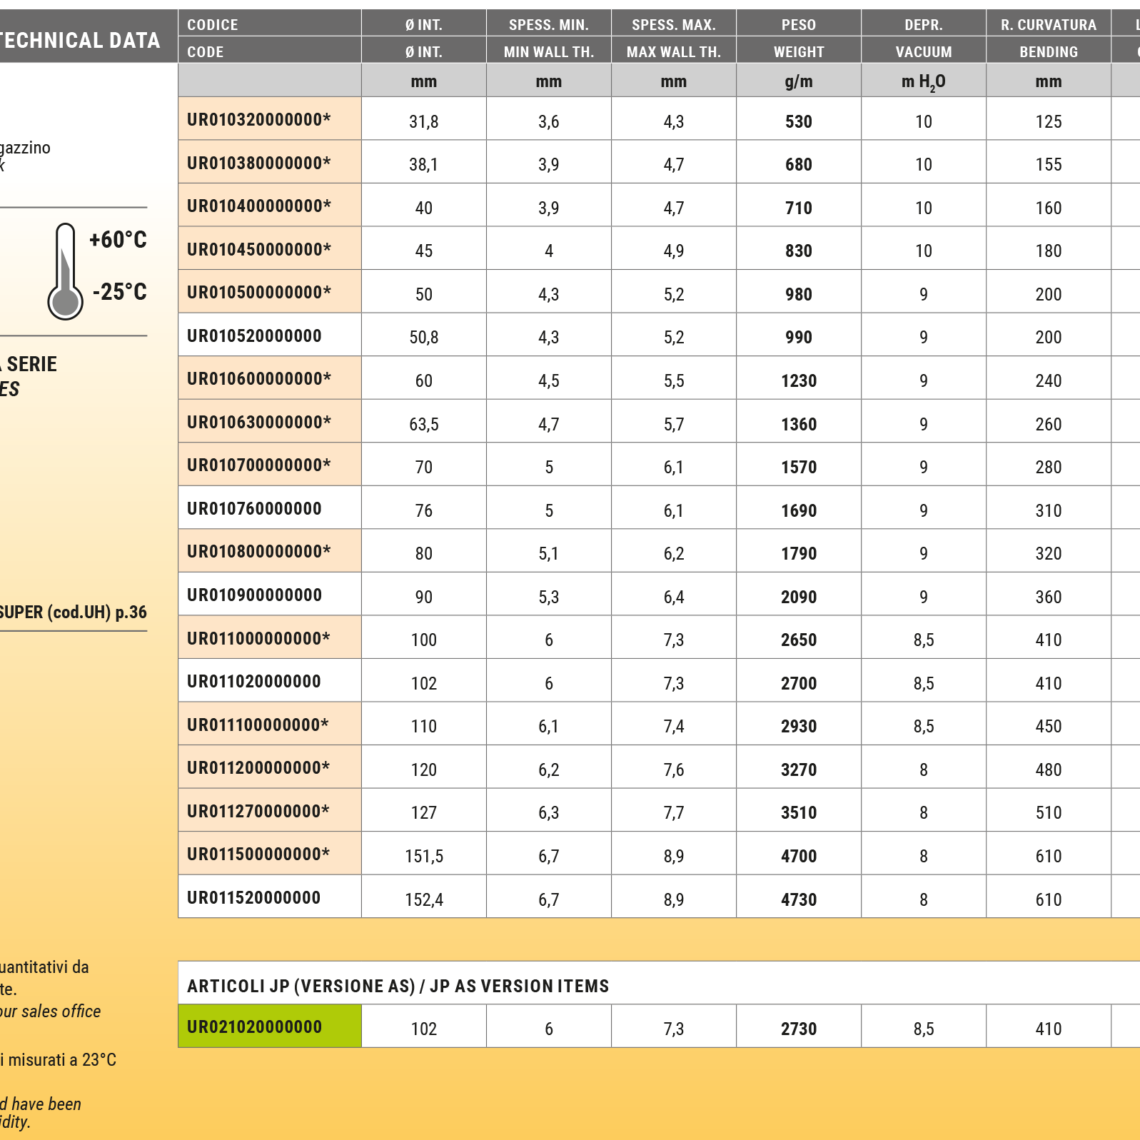Click the ARTICOLI JP AS version heading

(x=398, y=986)
